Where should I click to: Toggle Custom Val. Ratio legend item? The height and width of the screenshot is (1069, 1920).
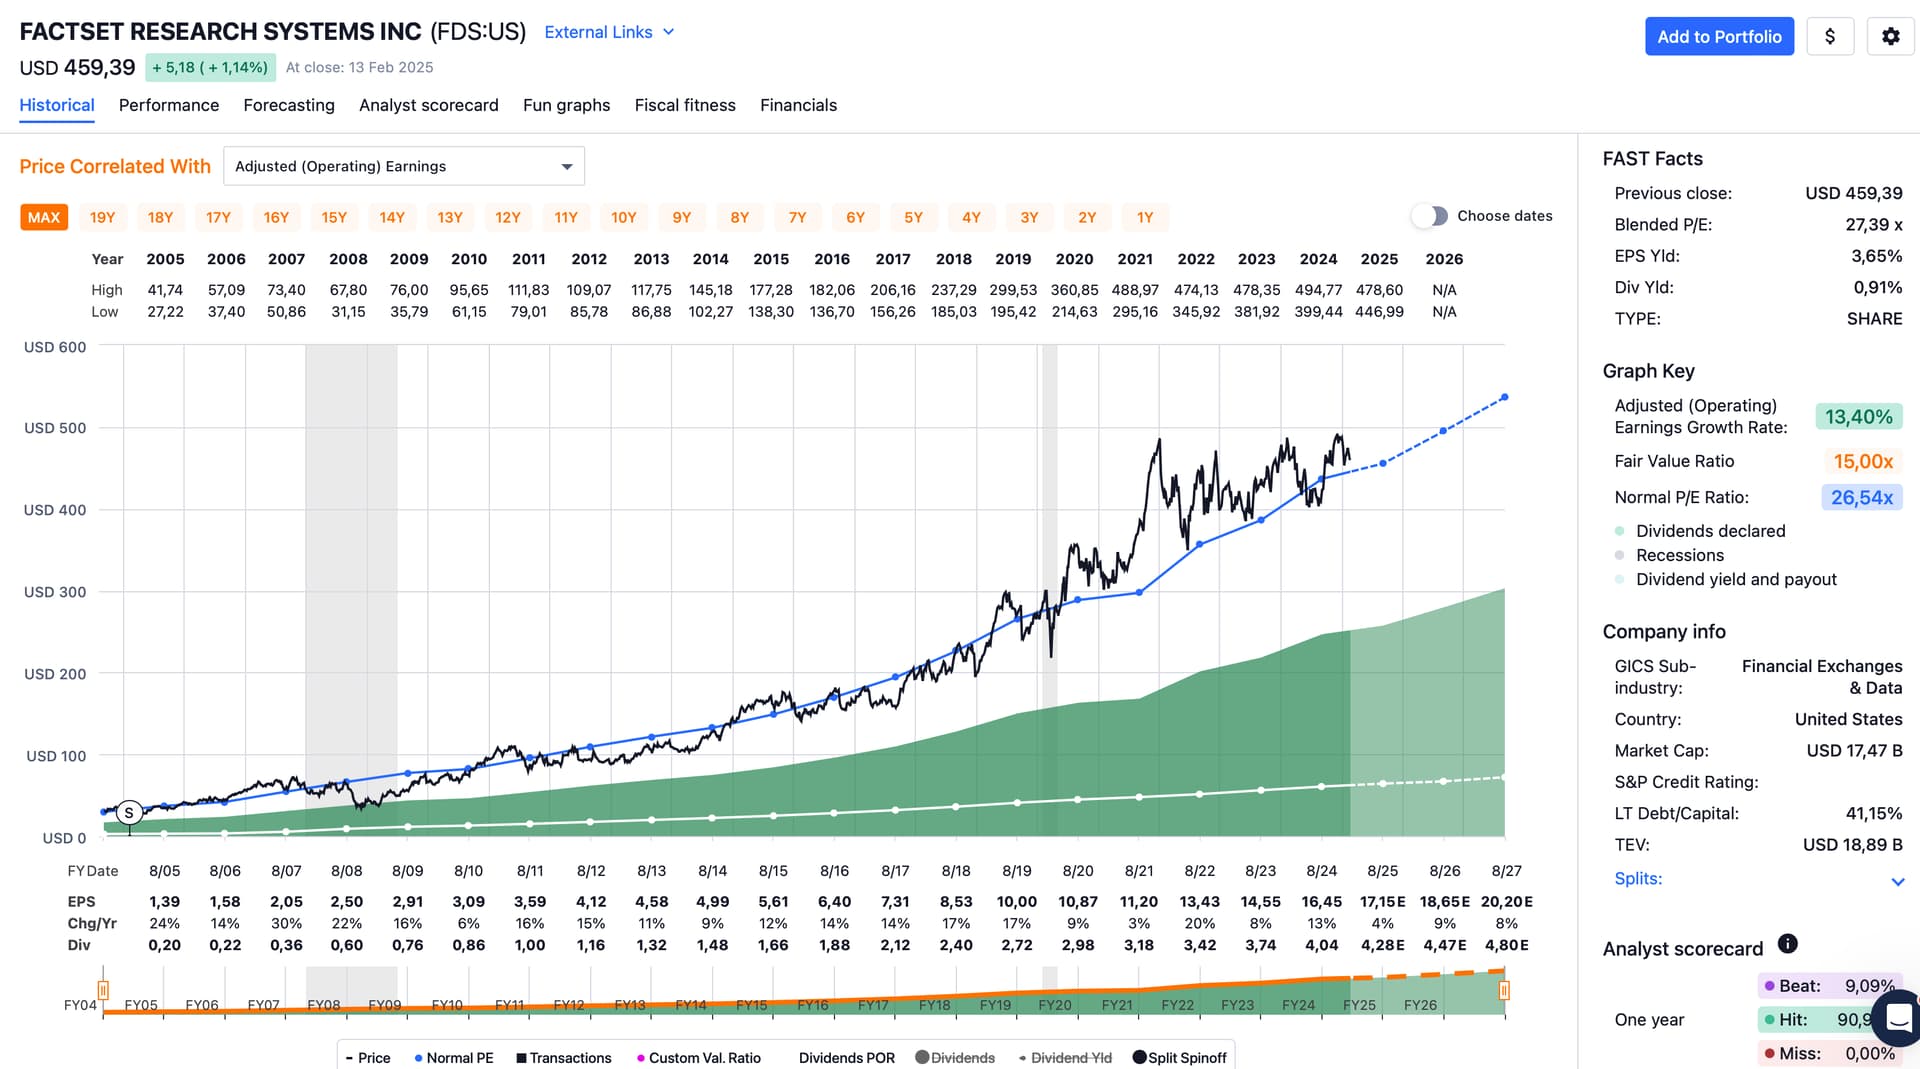(x=698, y=1058)
